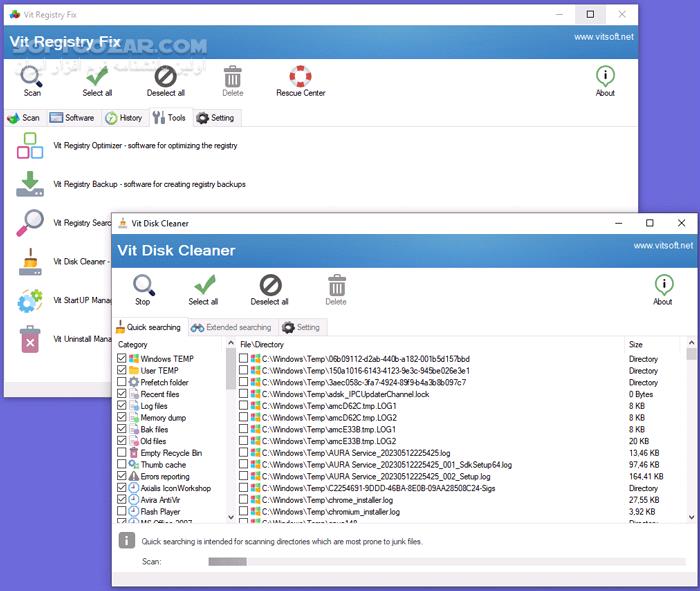Select the amcD62C.tmp.LOG1 file entry
700x591 pixels.
point(329,406)
